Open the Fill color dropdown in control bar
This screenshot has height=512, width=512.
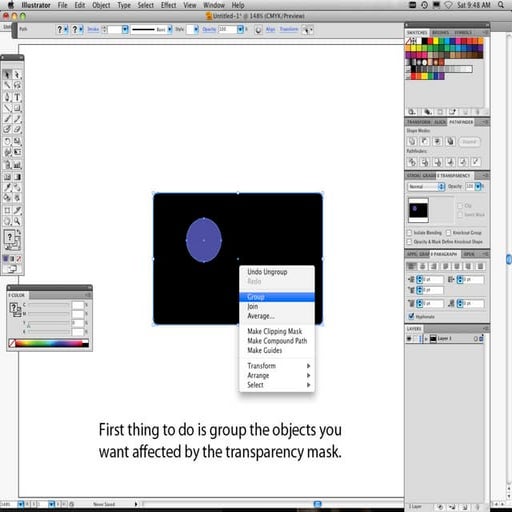pos(66,30)
